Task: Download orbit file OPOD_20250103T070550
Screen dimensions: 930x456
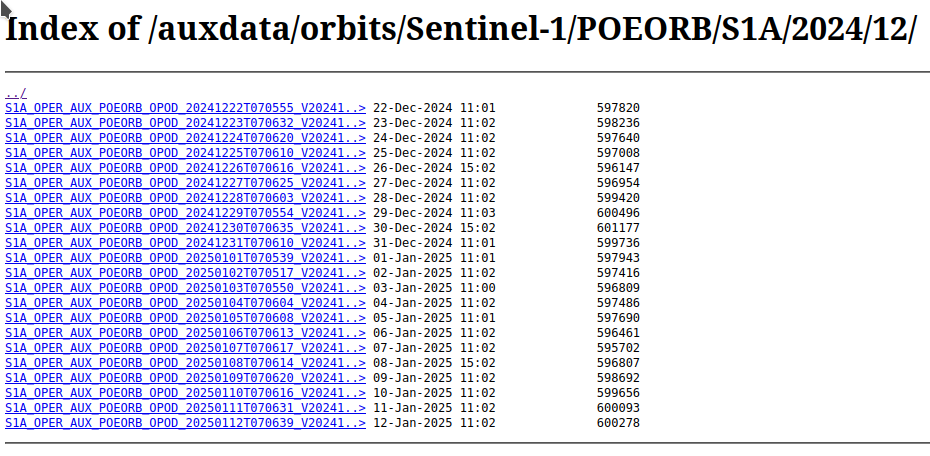Action: [x=185, y=288]
